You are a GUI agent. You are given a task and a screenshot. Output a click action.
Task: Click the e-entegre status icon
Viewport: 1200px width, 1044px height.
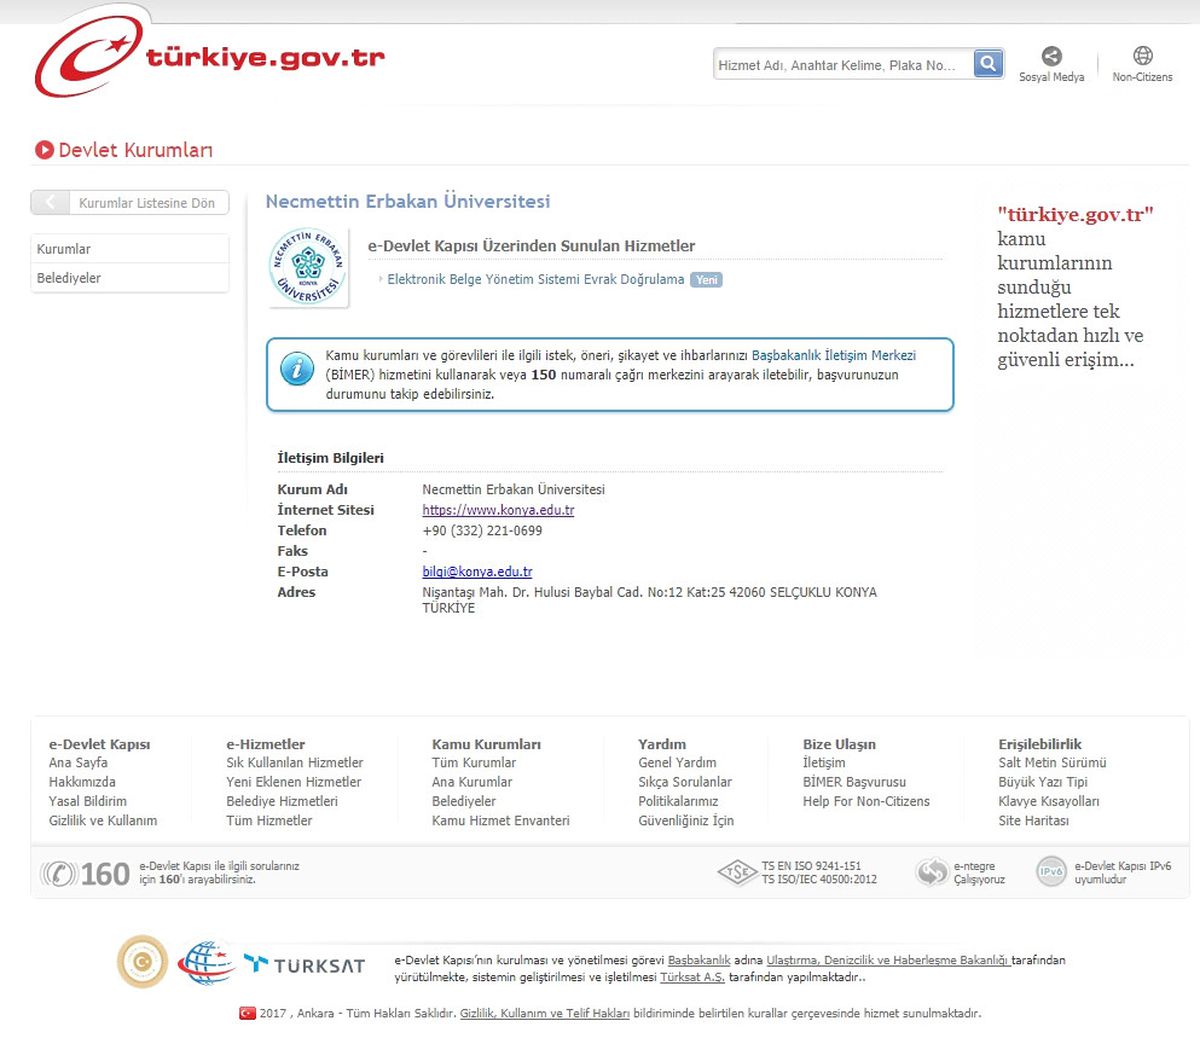point(931,872)
